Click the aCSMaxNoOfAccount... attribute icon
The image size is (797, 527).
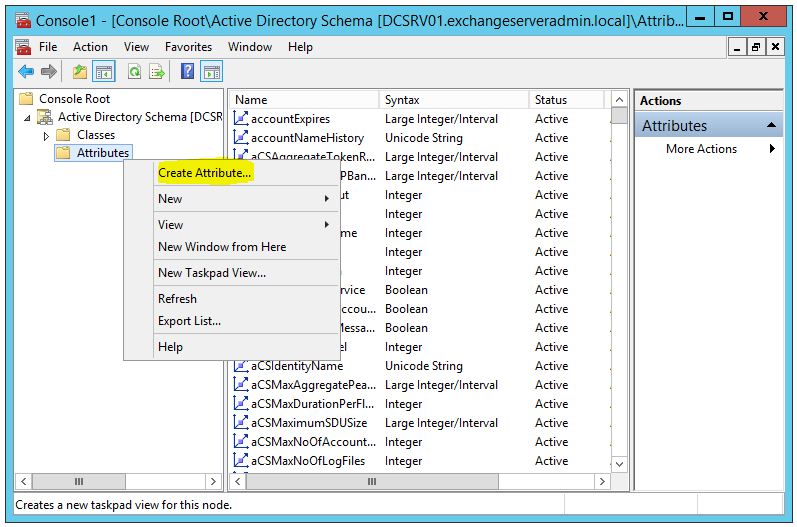(x=240, y=442)
